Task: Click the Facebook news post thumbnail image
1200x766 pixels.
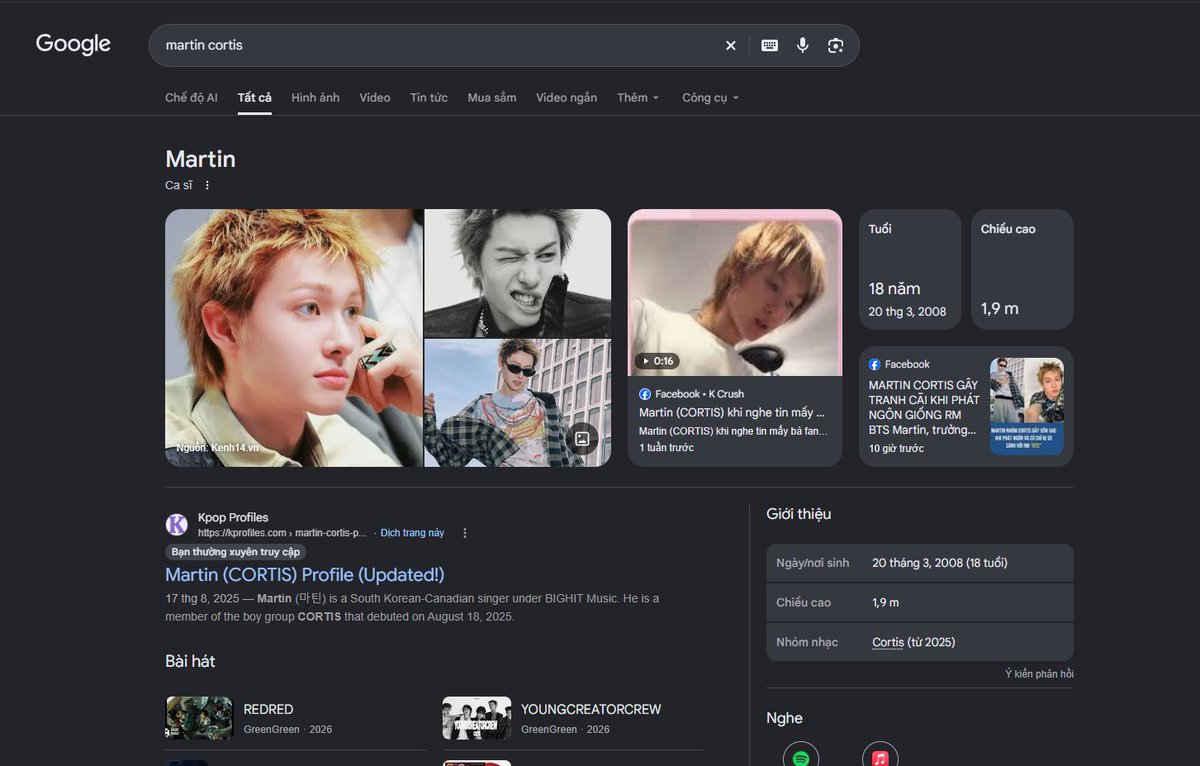Action: (x=1027, y=407)
